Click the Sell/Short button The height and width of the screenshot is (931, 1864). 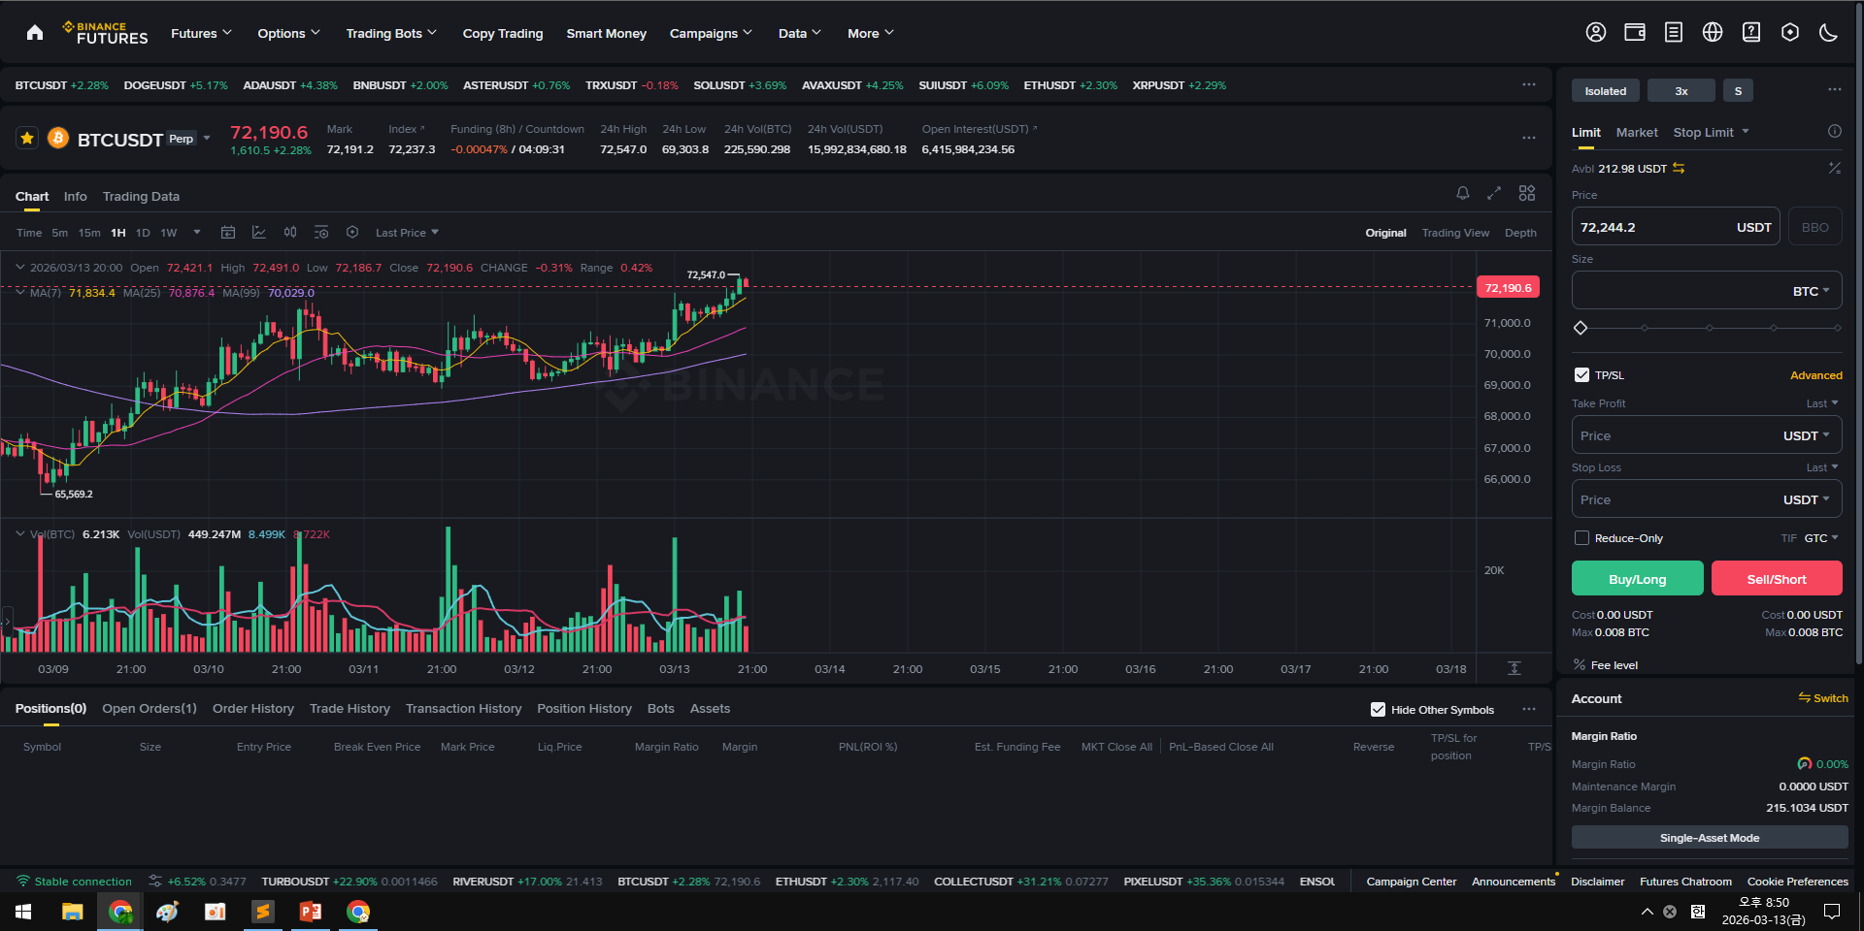(1776, 578)
